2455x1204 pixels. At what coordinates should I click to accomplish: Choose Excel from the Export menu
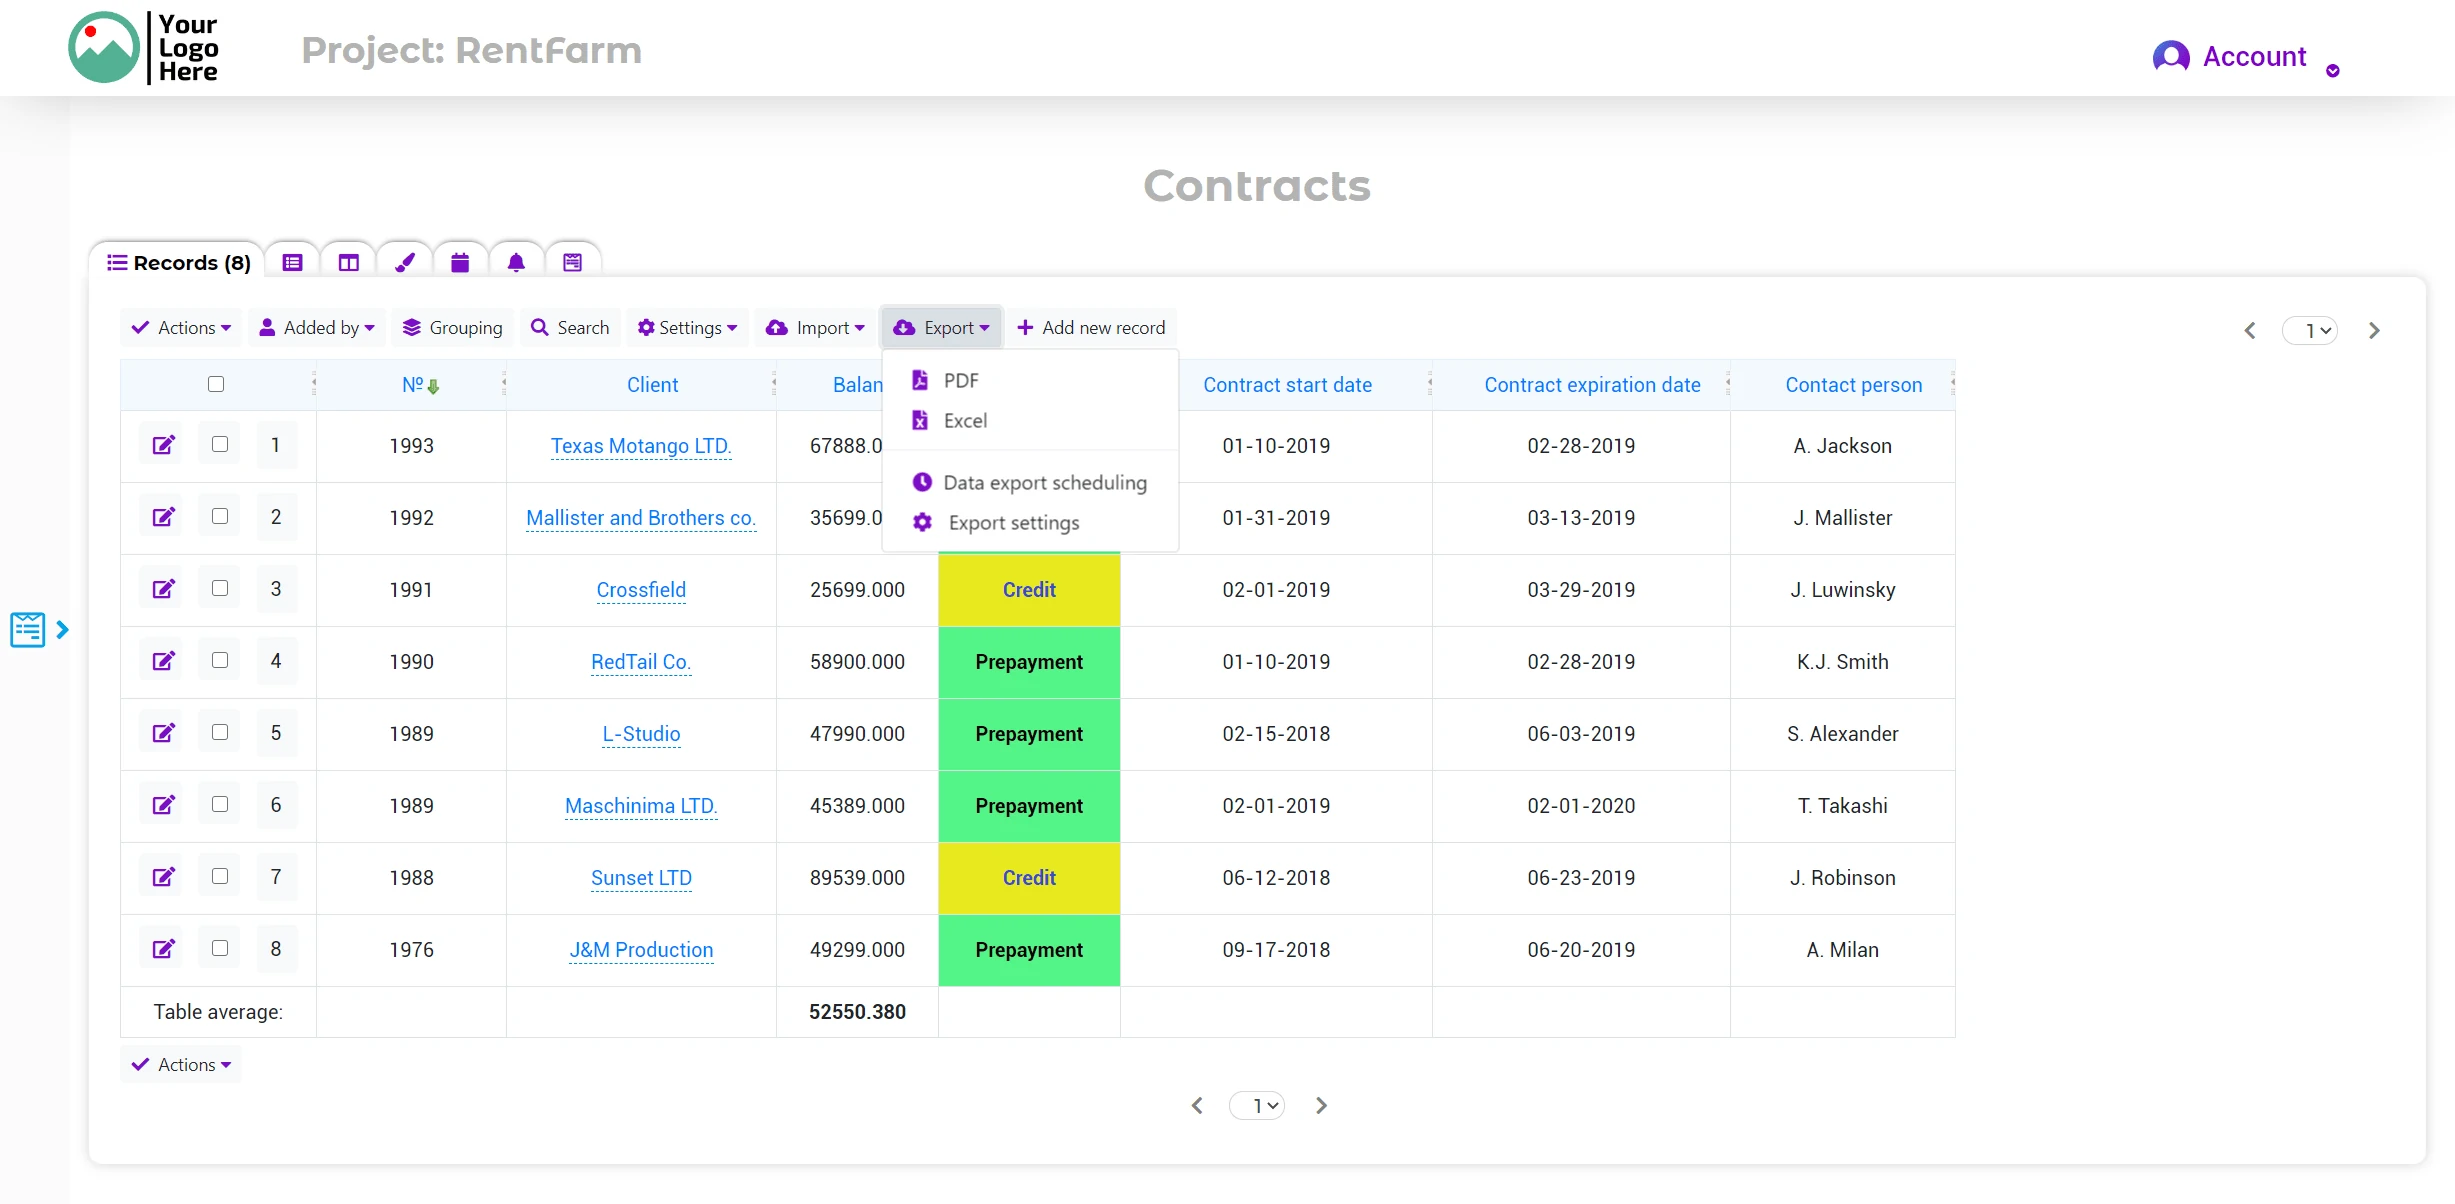tap(963, 420)
